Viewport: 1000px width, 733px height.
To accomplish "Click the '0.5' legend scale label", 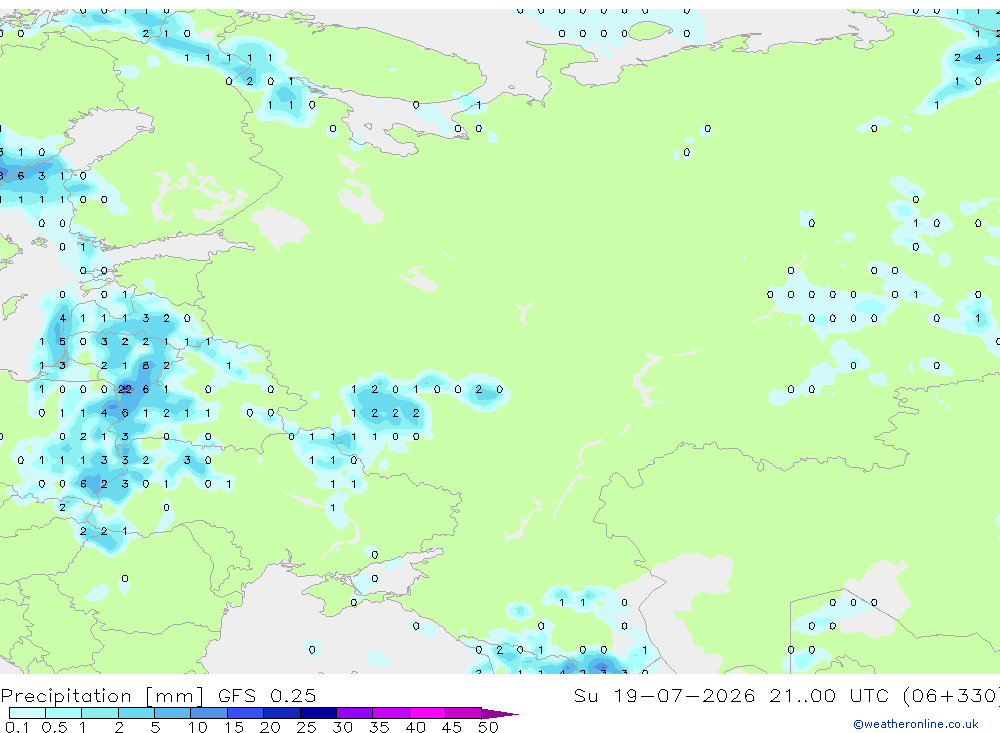I will [x=54, y=727].
